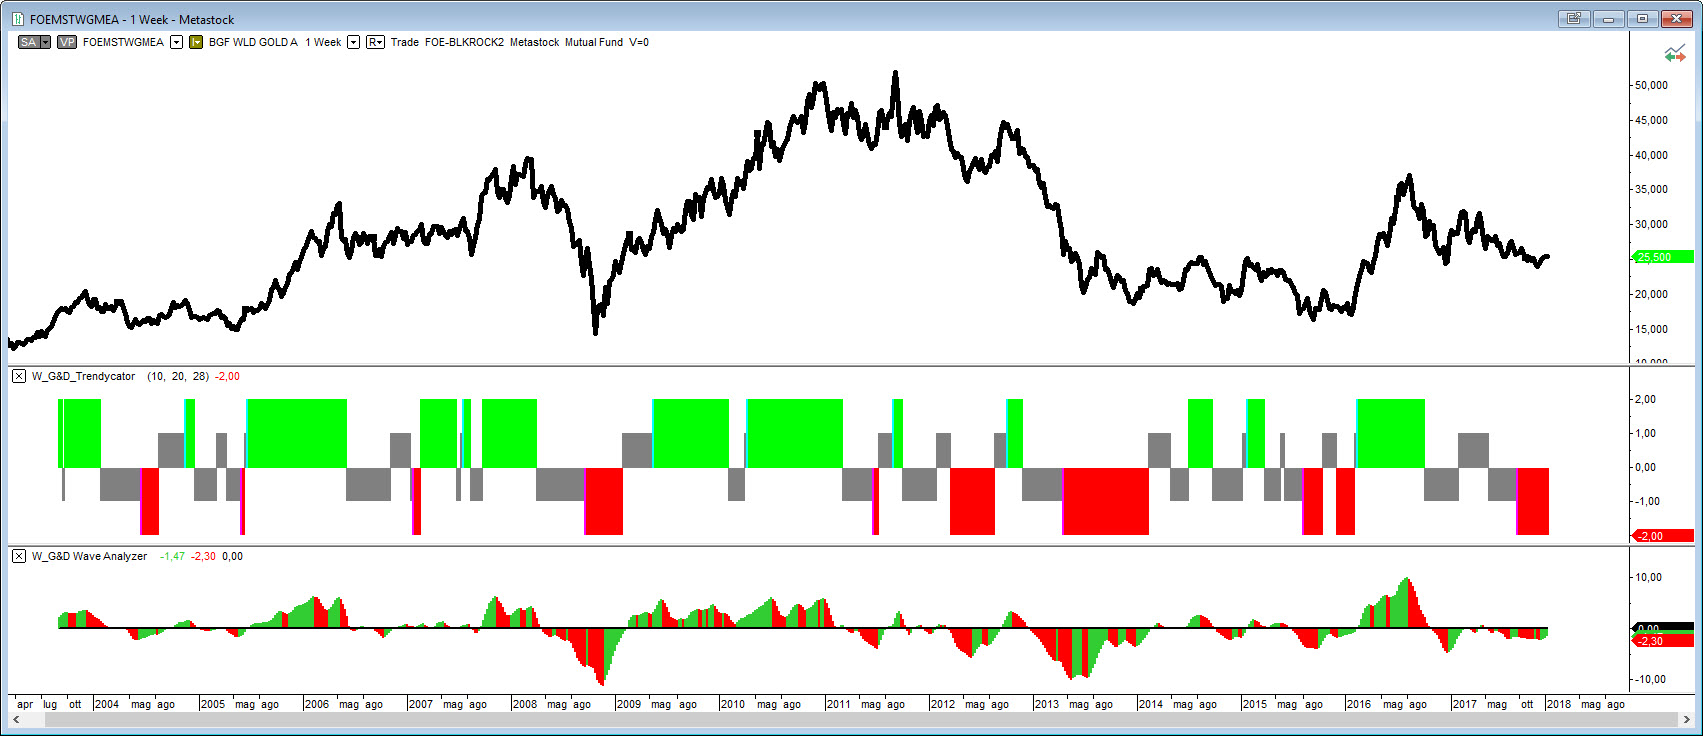This screenshot has height=736, width=1703.
Task: Click the Trade label in chart header
Action: pos(404,42)
